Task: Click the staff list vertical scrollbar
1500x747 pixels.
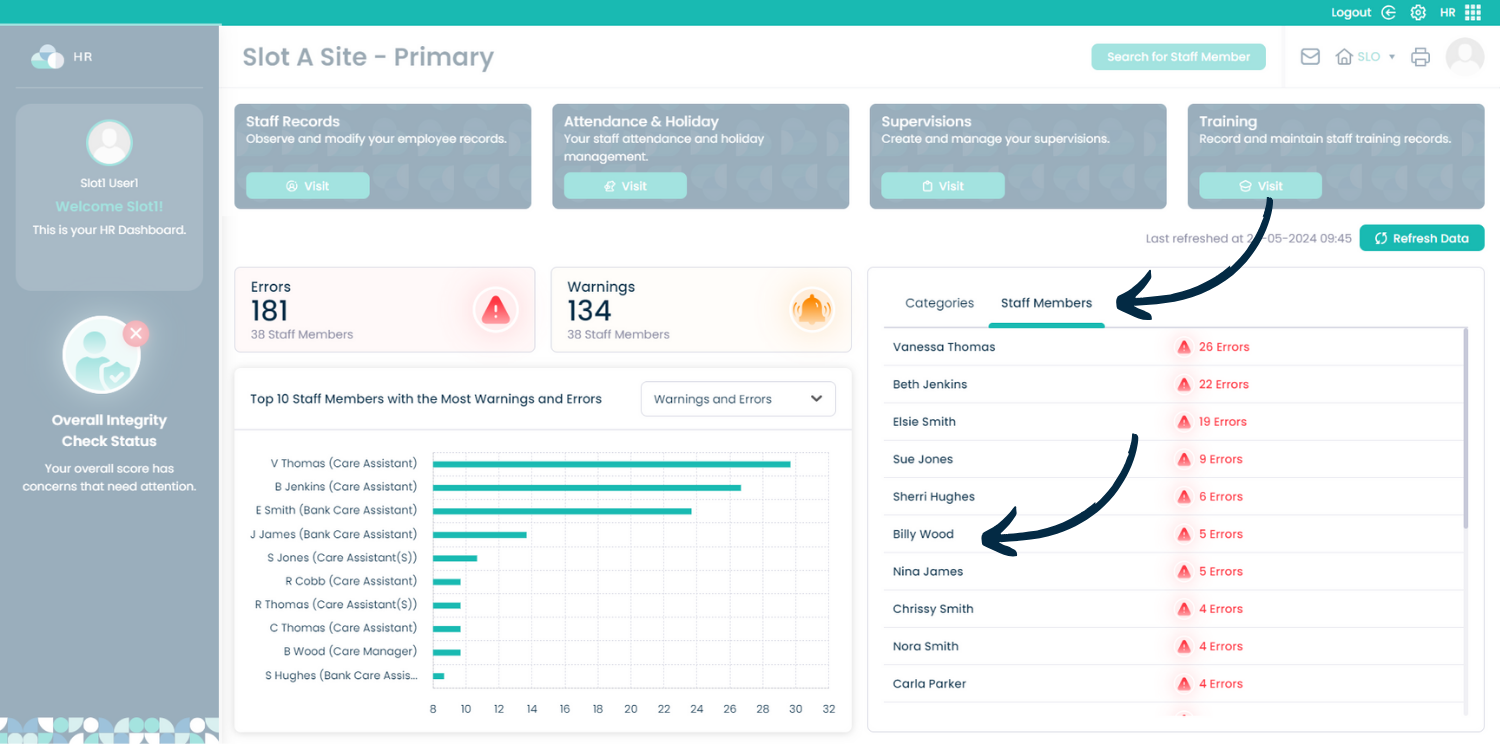Action: pyautogui.click(x=1466, y=428)
